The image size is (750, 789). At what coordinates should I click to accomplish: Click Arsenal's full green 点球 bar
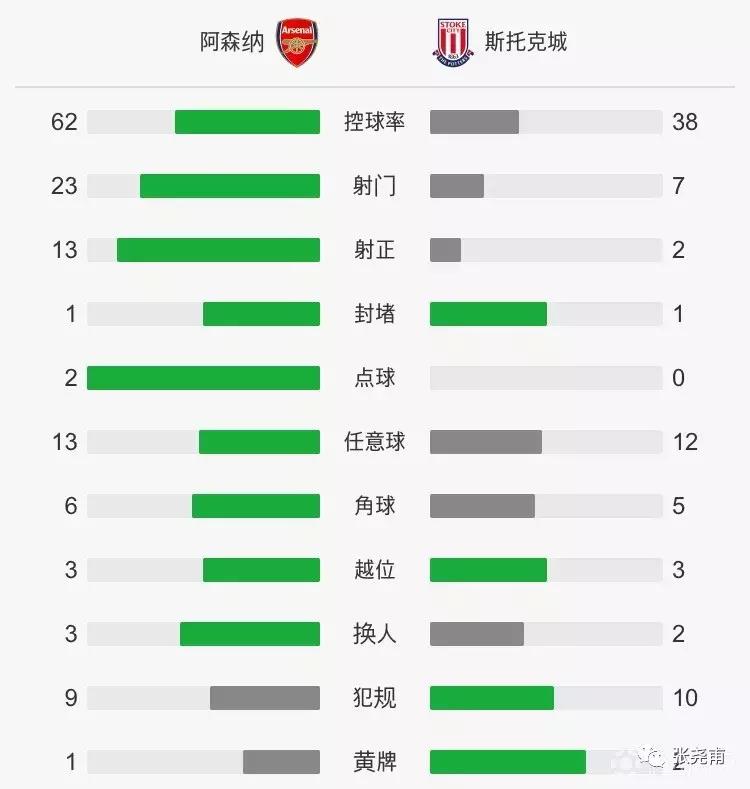(x=203, y=378)
